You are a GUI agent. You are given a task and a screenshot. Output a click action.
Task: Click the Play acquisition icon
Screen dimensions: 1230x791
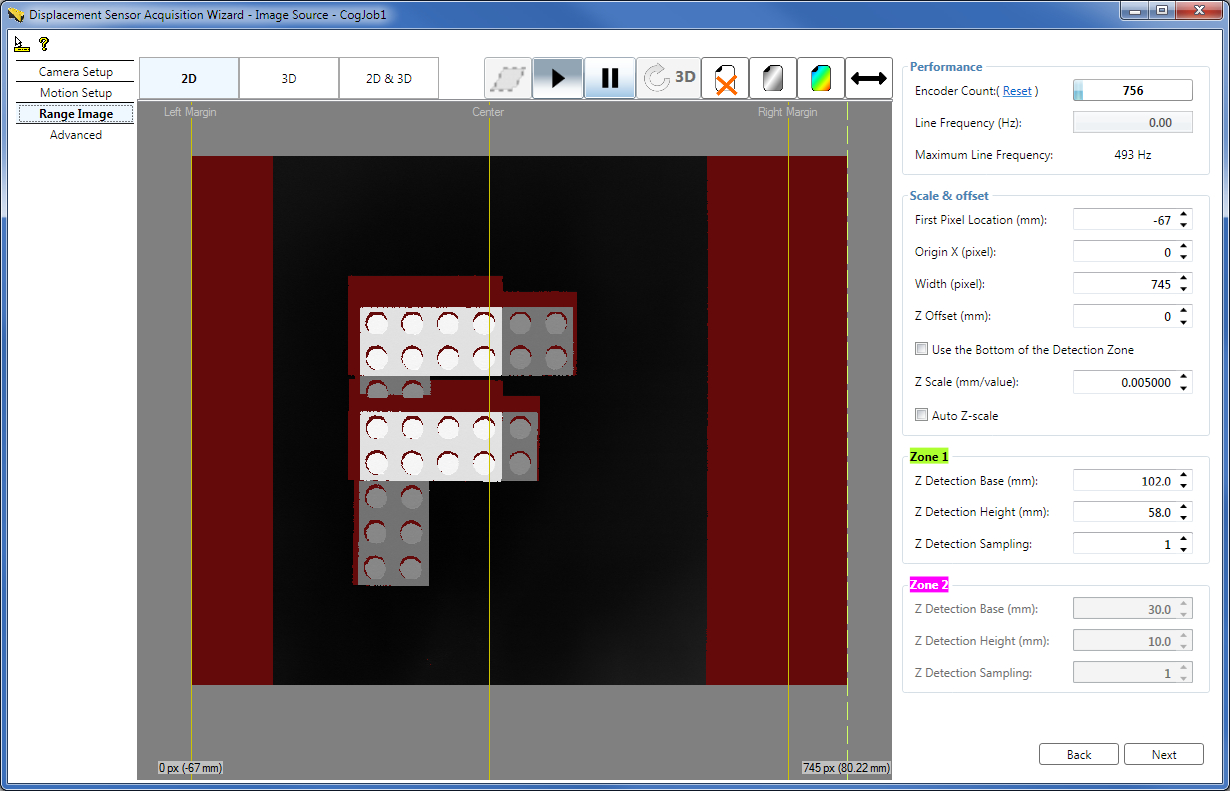558,77
